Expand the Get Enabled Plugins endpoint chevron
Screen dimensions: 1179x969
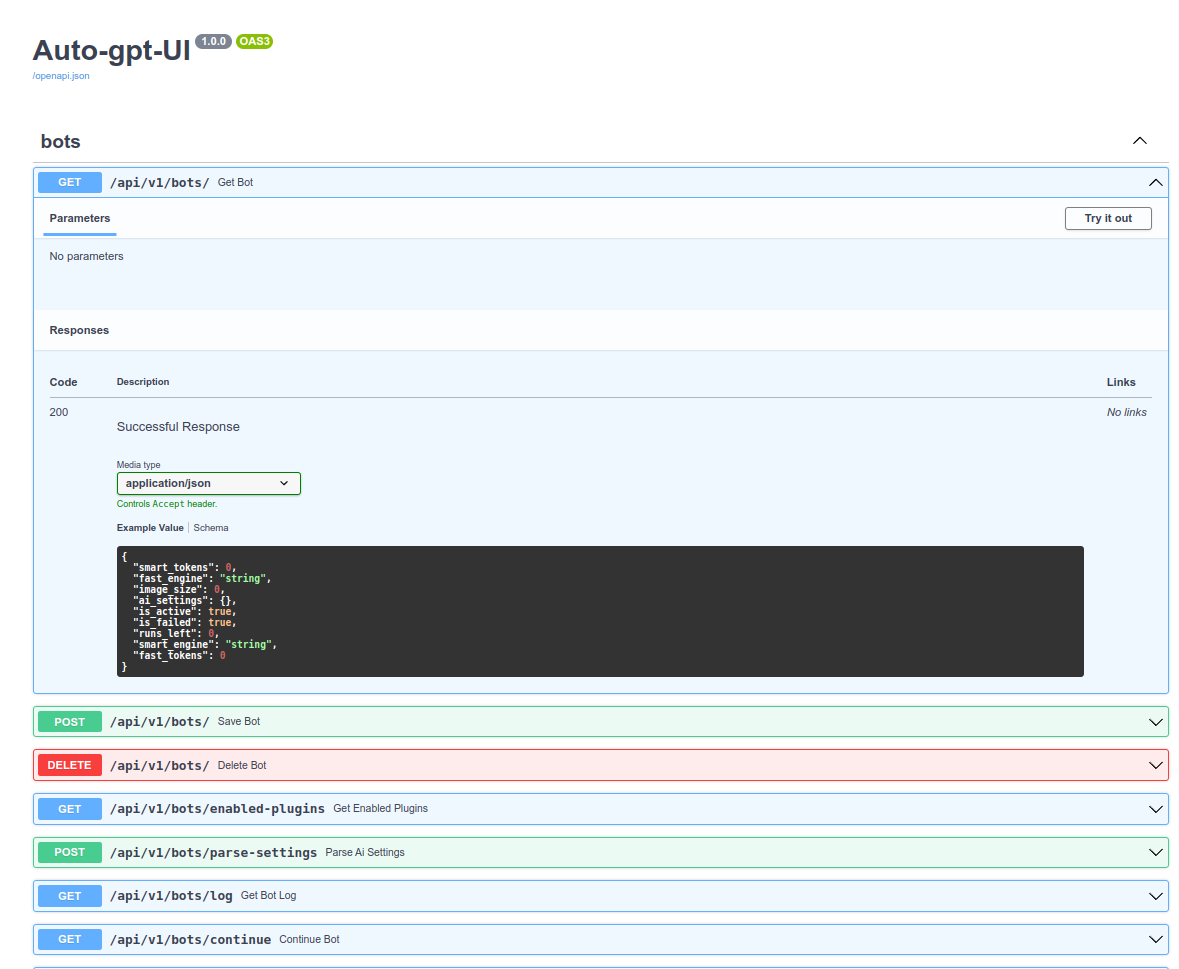coord(1156,809)
